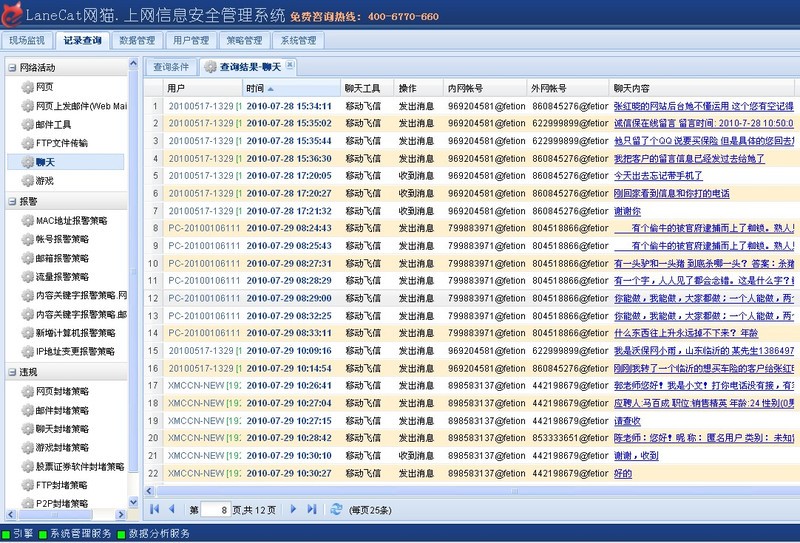Open chat content link '请查收'
The image size is (800, 543).
point(628,421)
